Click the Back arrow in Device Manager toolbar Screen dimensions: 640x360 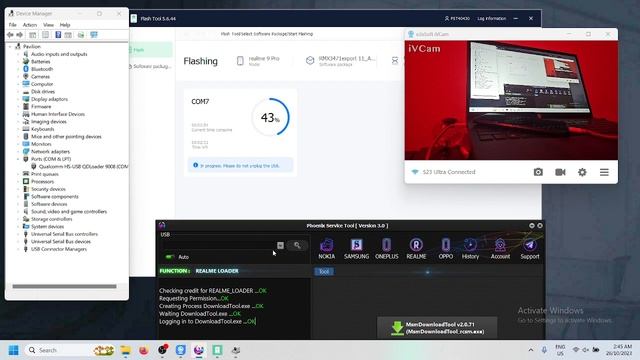pos(11,35)
